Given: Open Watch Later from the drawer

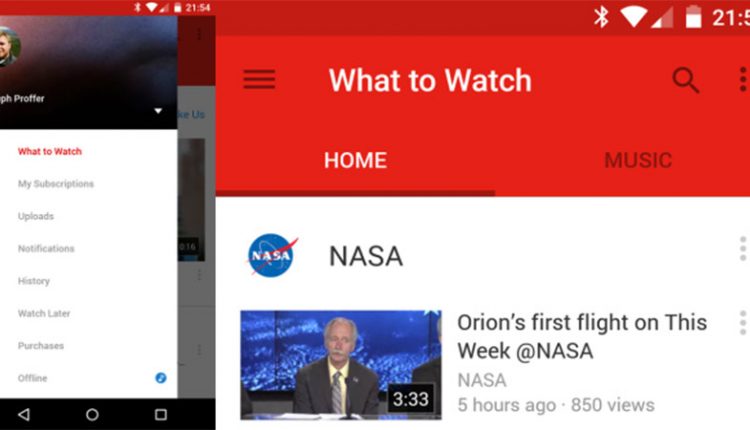Looking at the screenshot, I should click(x=44, y=313).
